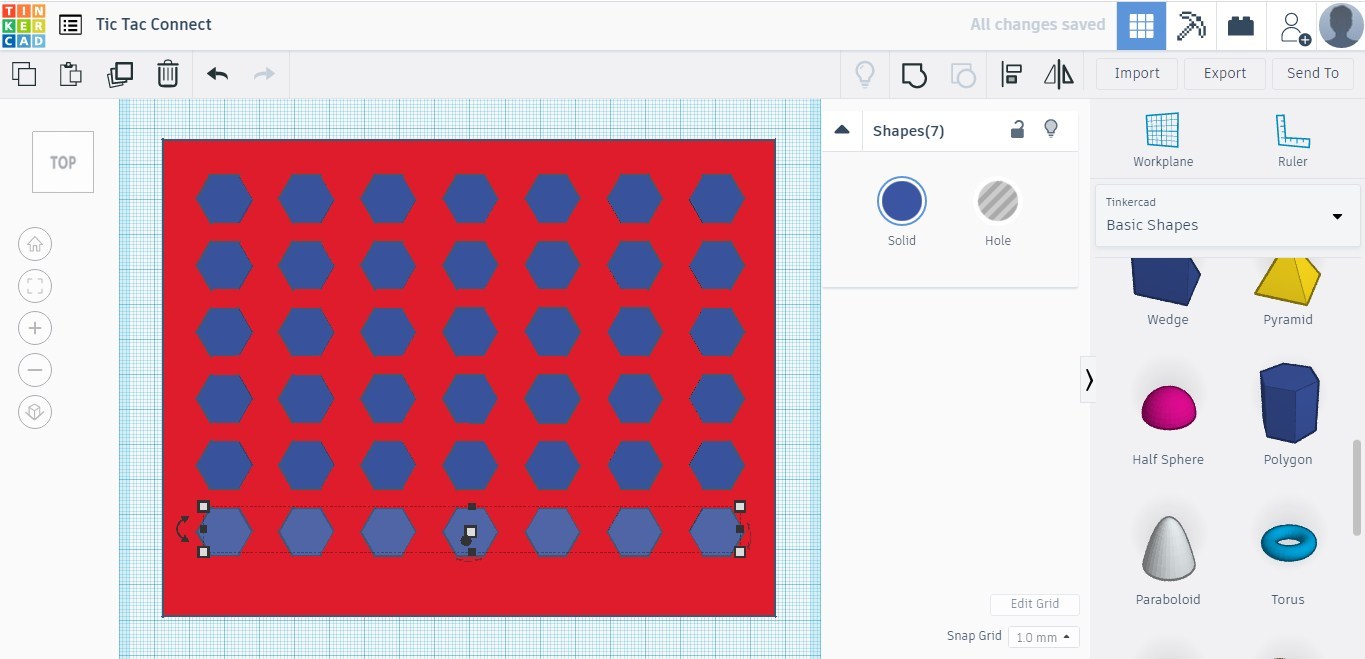1365x659 pixels.
Task: Delete the selected shapes
Action: [x=167, y=73]
